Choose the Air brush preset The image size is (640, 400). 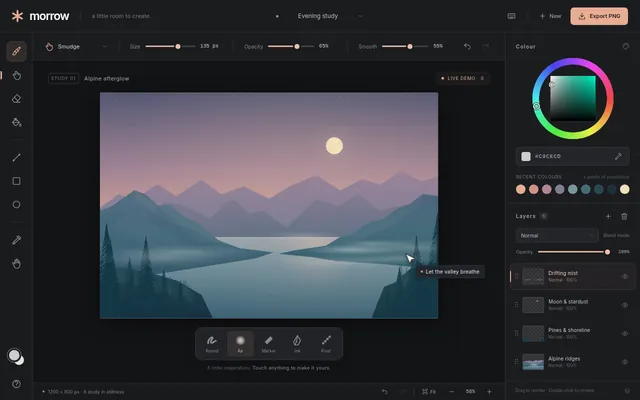(240, 344)
